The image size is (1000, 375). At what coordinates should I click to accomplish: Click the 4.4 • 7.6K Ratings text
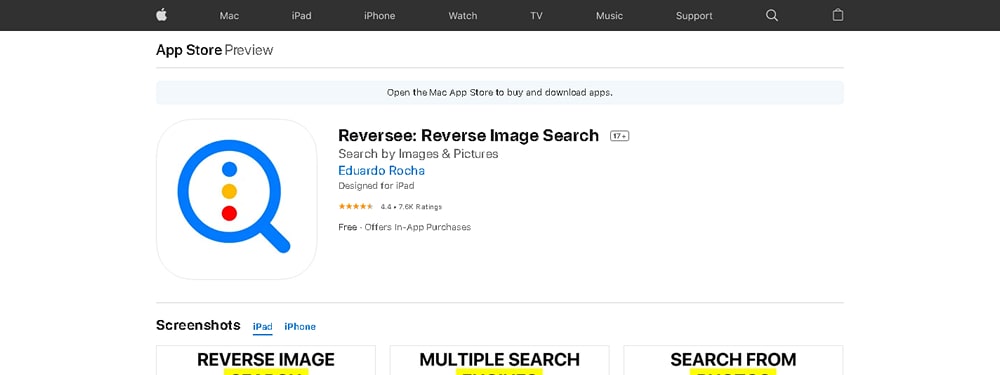click(411, 207)
